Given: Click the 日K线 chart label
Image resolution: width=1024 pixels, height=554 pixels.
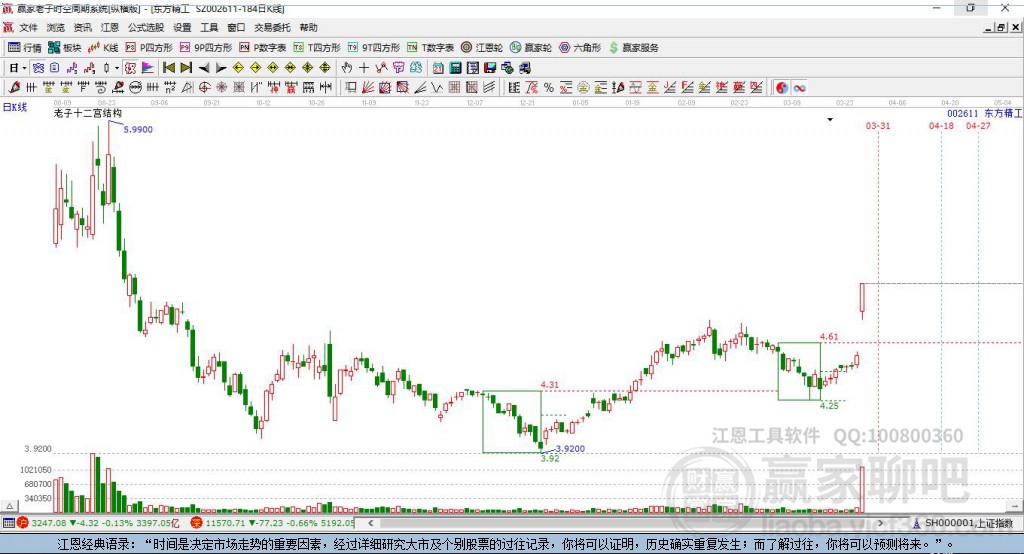Looking at the screenshot, I should pos(15,107).
